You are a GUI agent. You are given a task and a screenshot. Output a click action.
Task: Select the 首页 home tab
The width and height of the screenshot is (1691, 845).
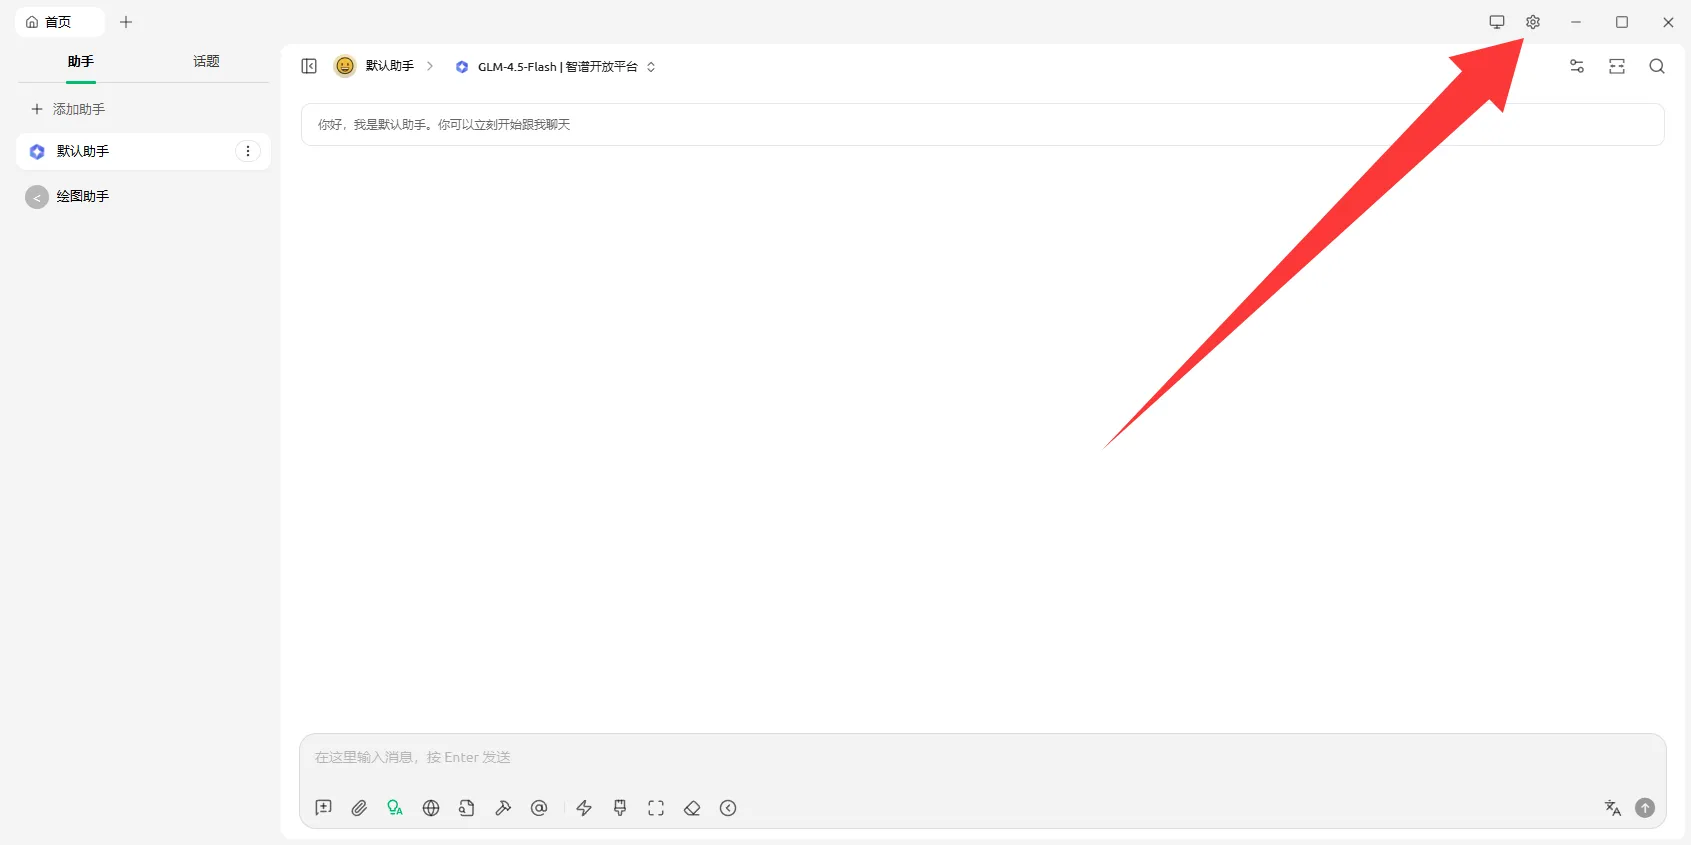[x=58, y=22]
